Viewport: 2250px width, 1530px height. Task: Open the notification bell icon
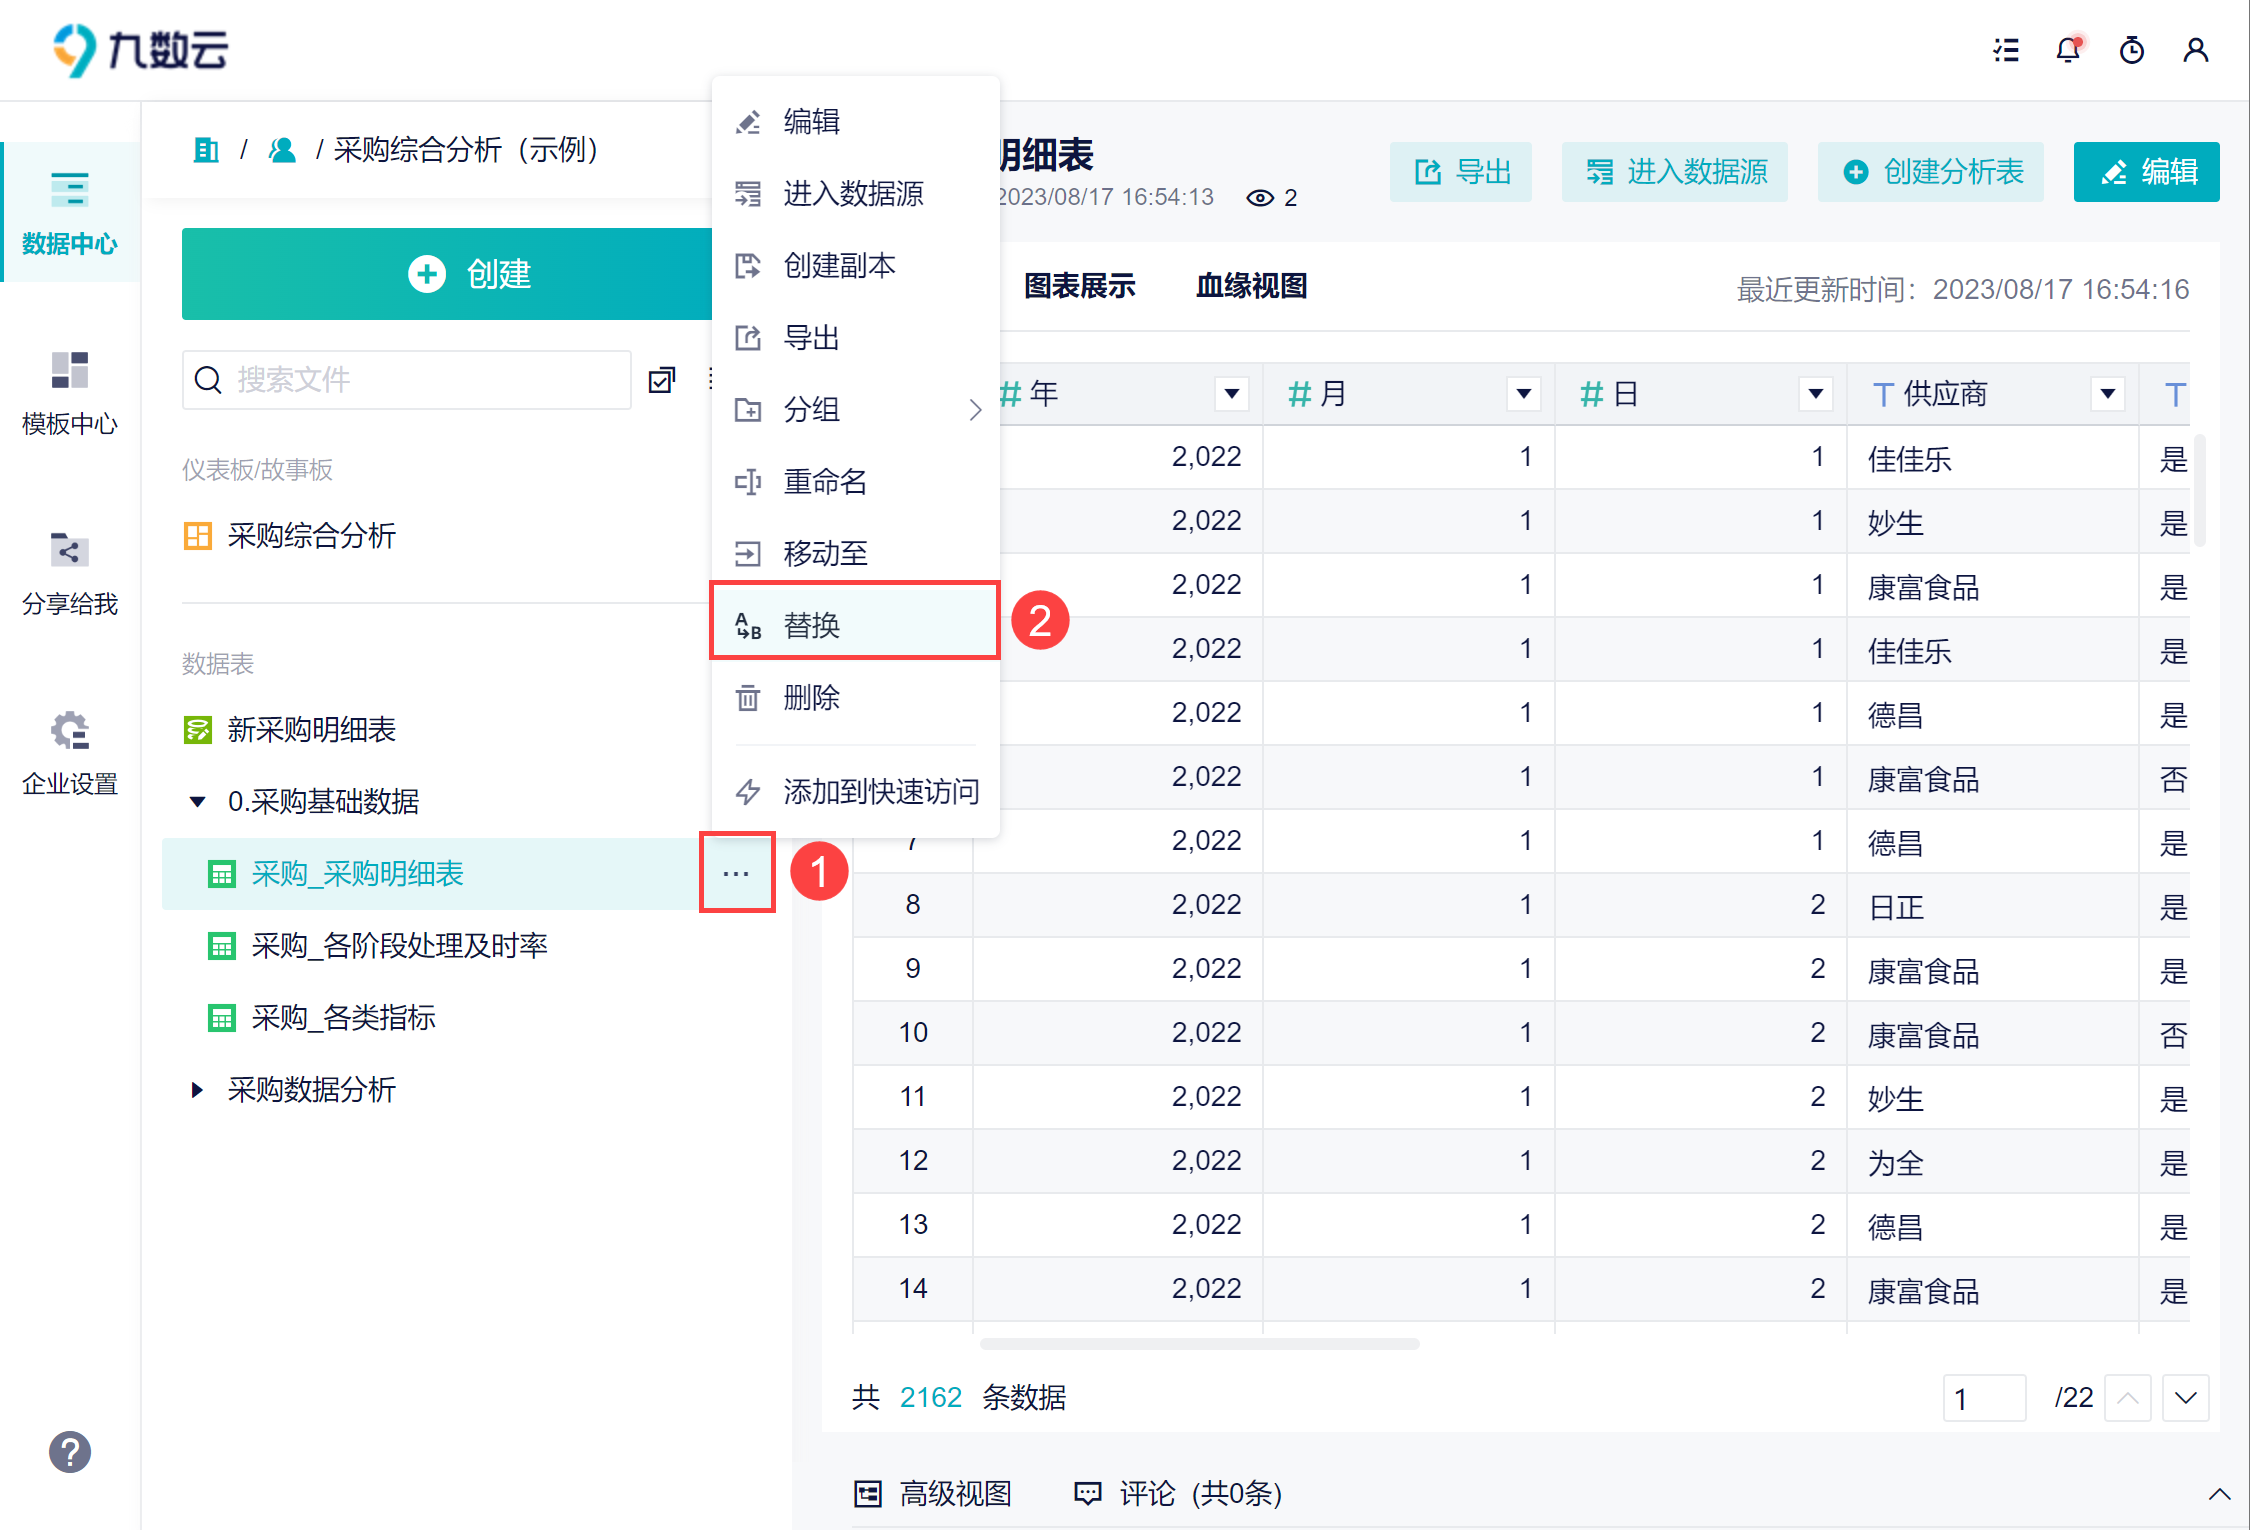(x=2067, y=50)
